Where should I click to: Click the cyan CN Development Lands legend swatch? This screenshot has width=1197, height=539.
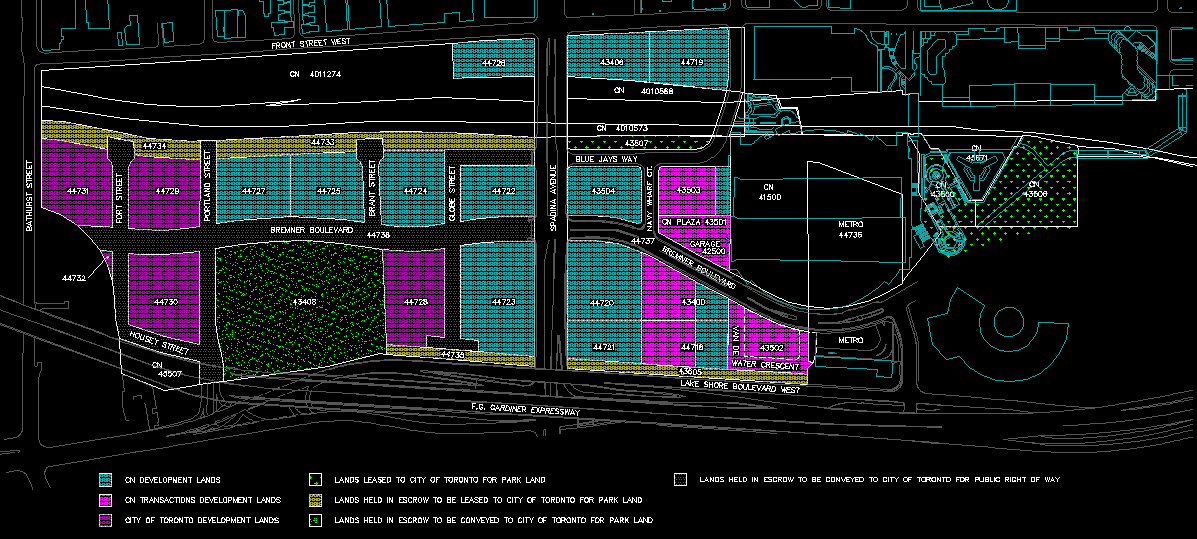point(105,480)
